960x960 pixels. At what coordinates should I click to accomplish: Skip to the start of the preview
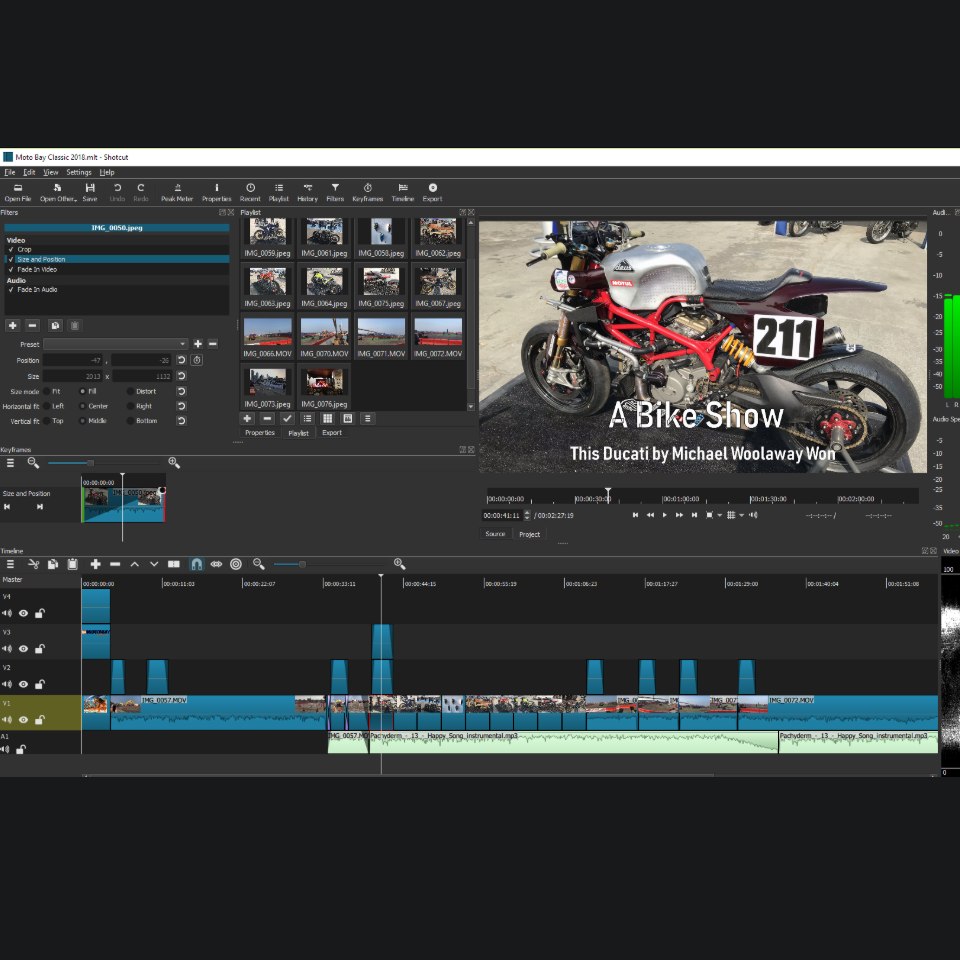click(636, 515)
